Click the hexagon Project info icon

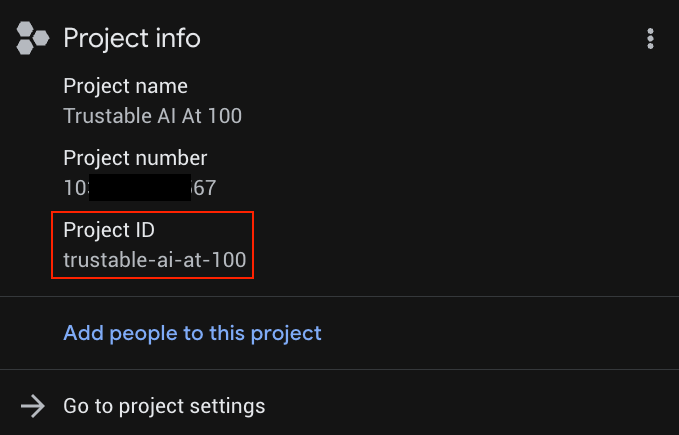pos(33,39)
